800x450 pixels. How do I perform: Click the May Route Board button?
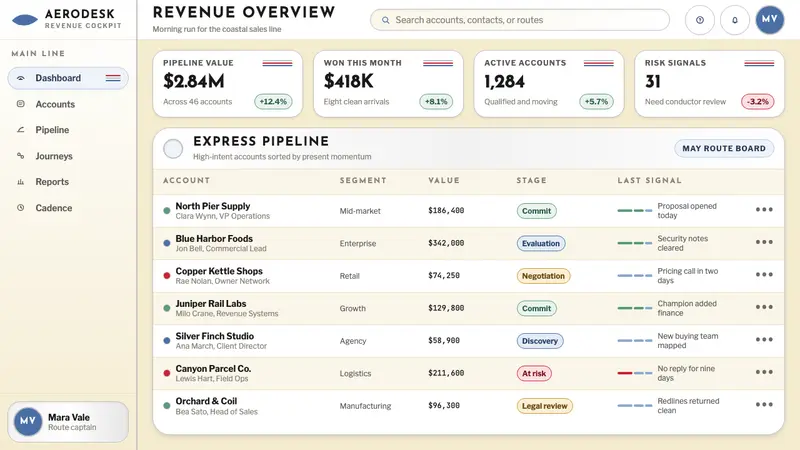tap(724, 148)
